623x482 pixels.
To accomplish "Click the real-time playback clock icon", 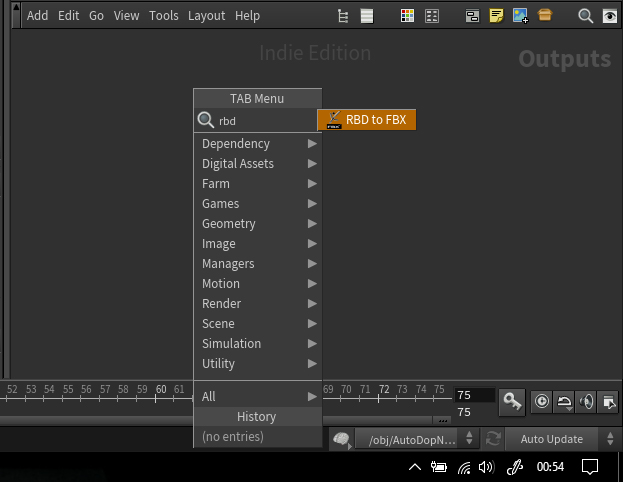I will tap(542, 401).
